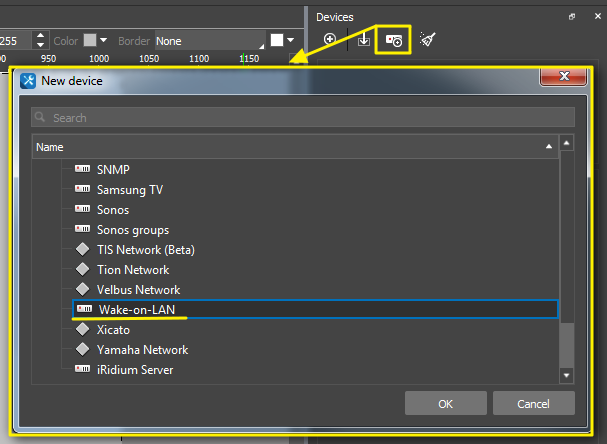
Task: Click the highlighted new device icon
Action: 394,40
